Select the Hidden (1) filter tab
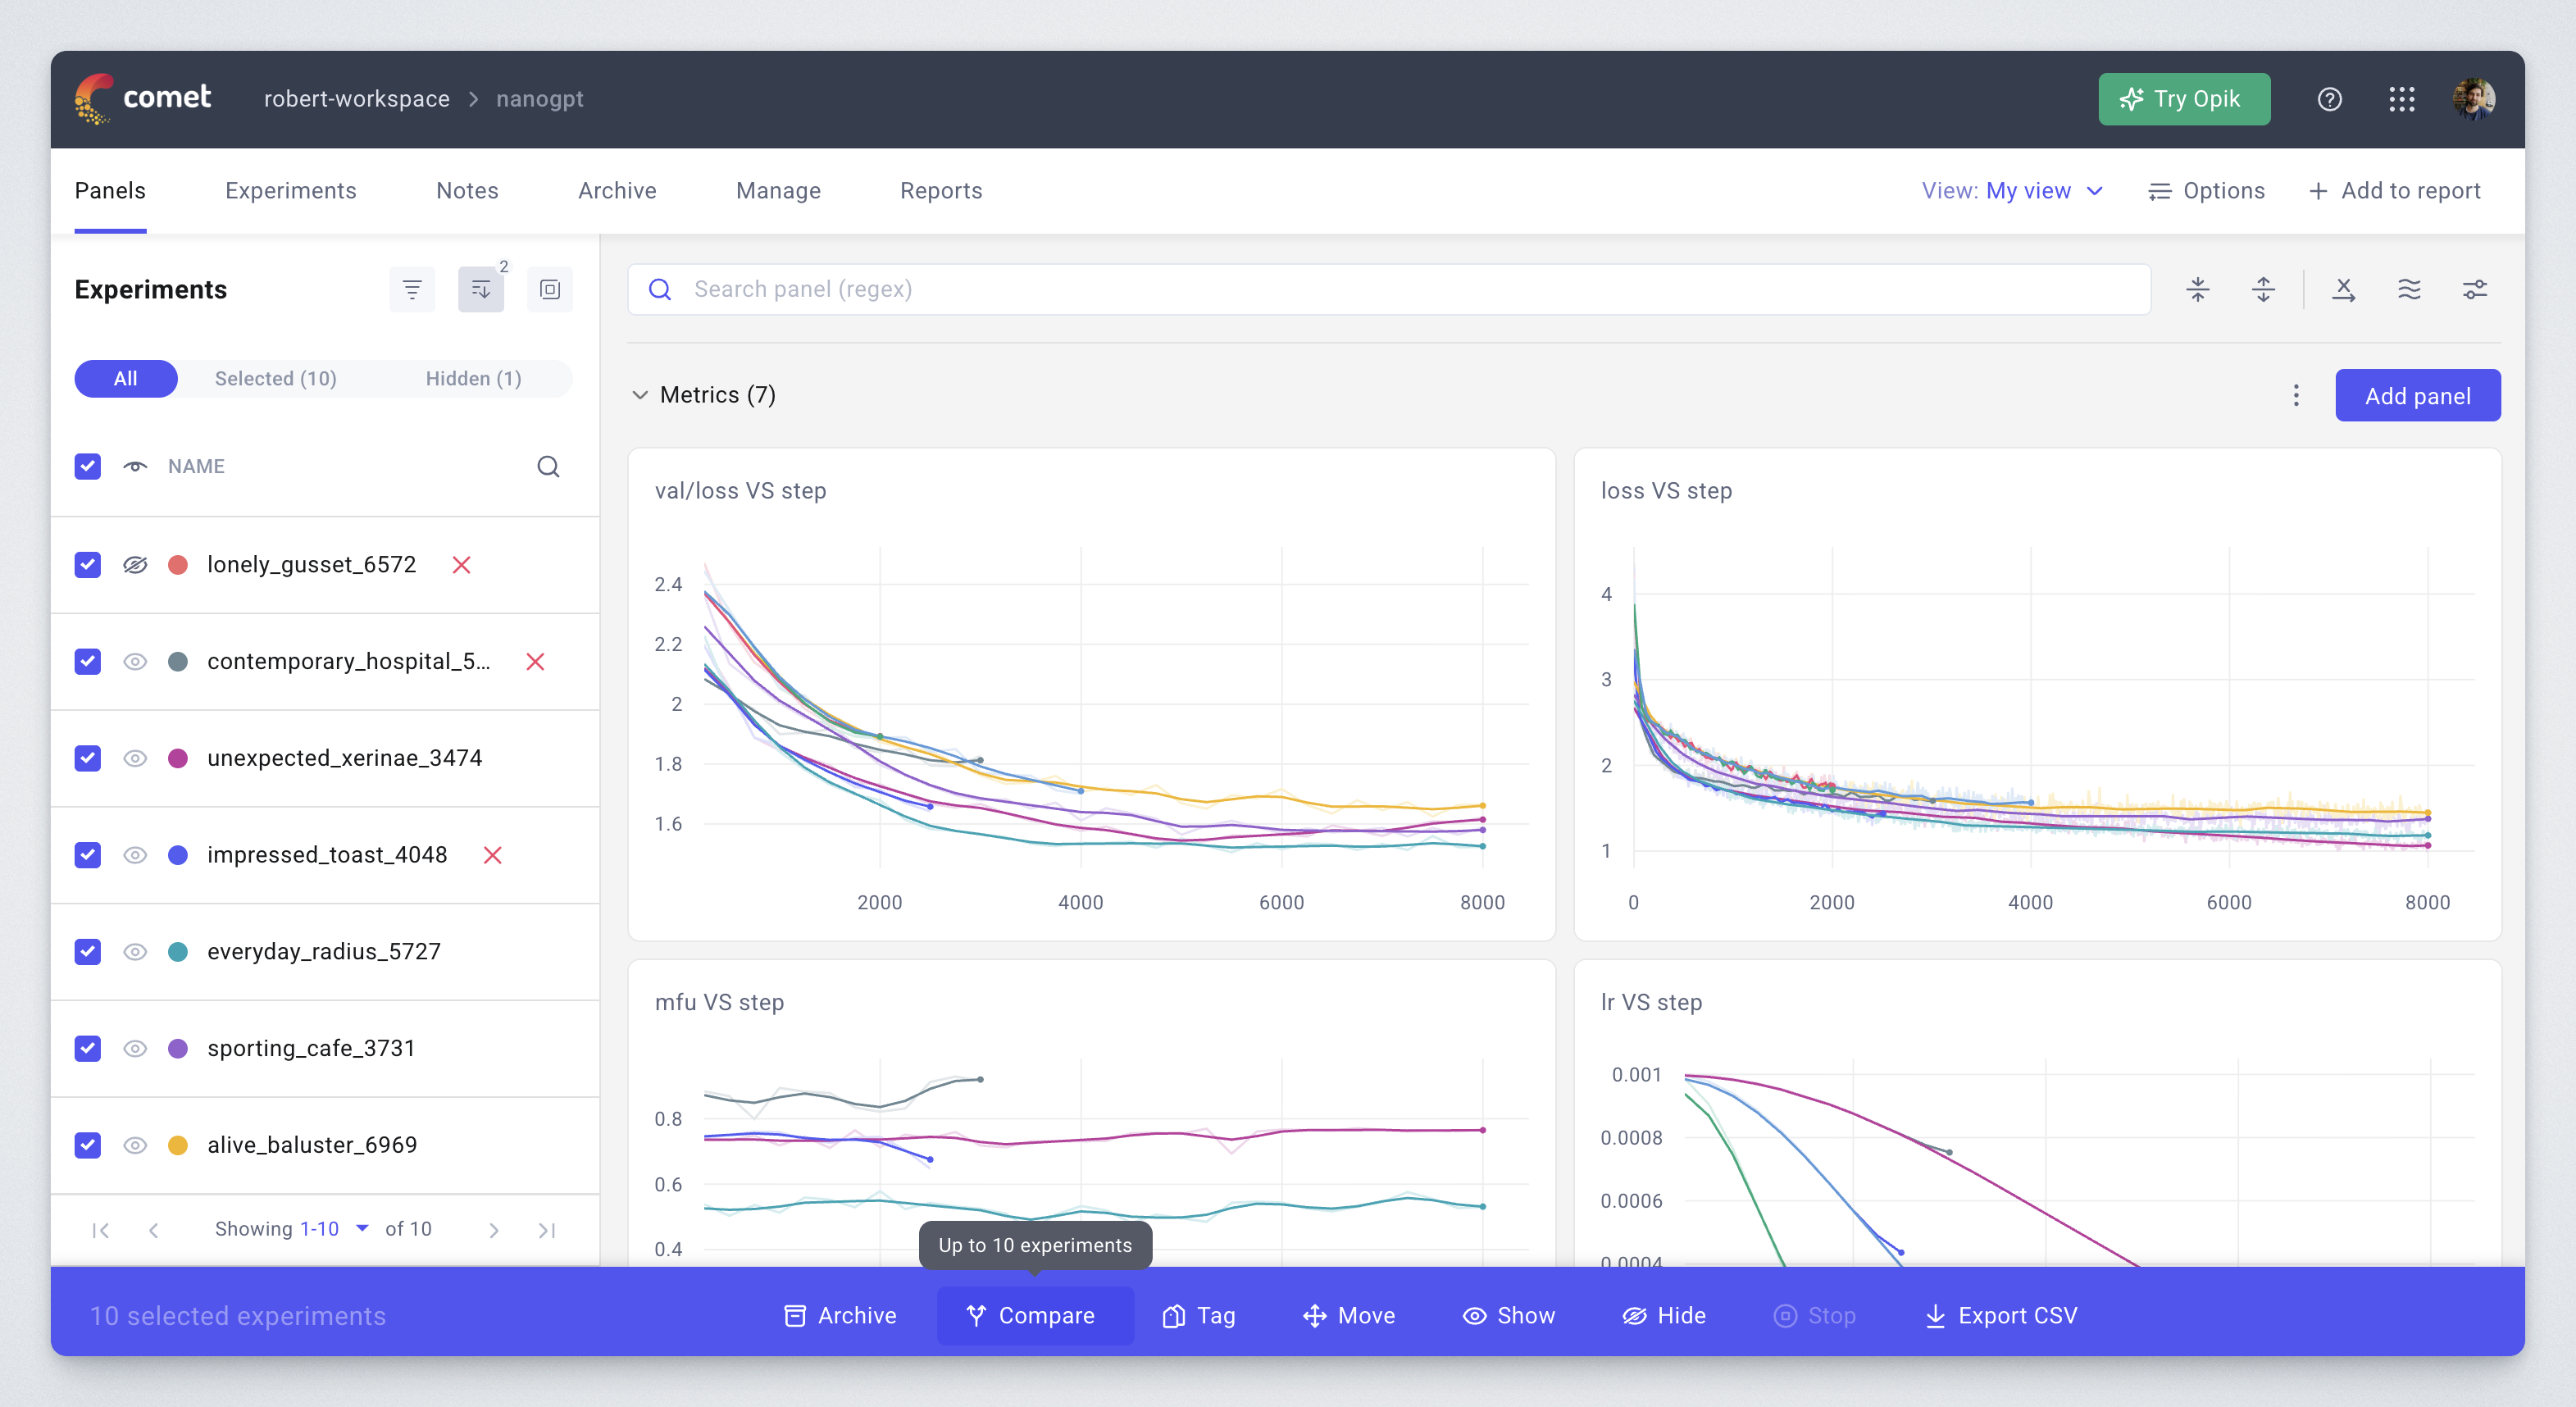2576x1407 pixels. tap(473, 379)
